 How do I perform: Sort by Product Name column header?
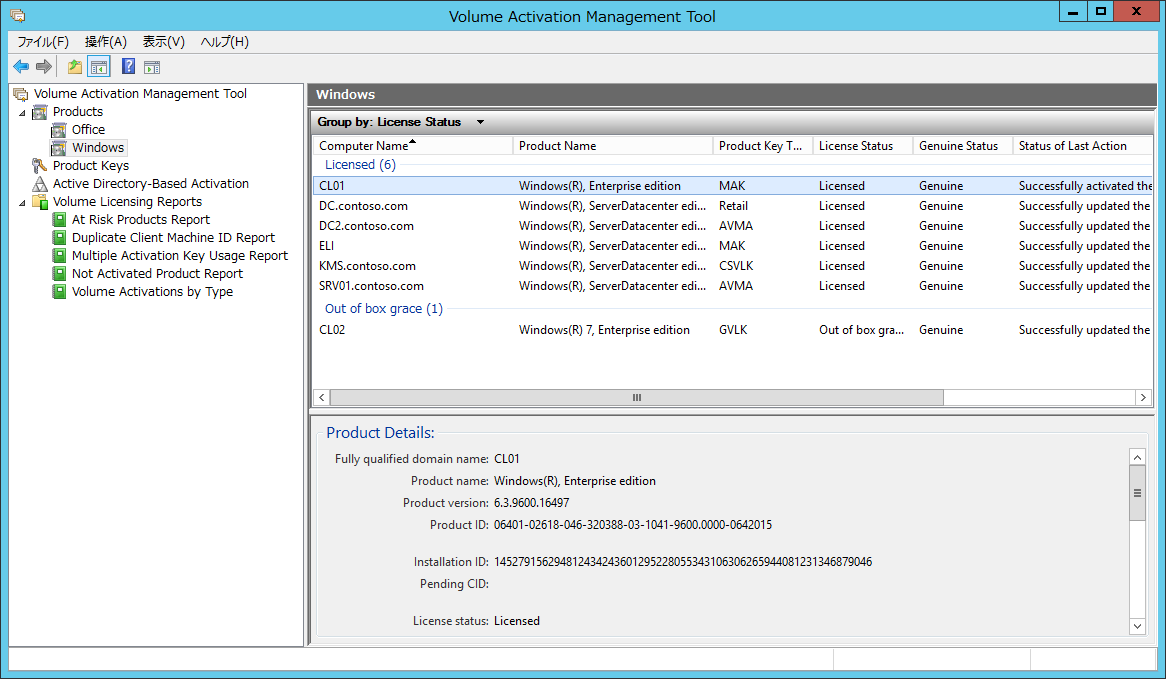point(613,146)
